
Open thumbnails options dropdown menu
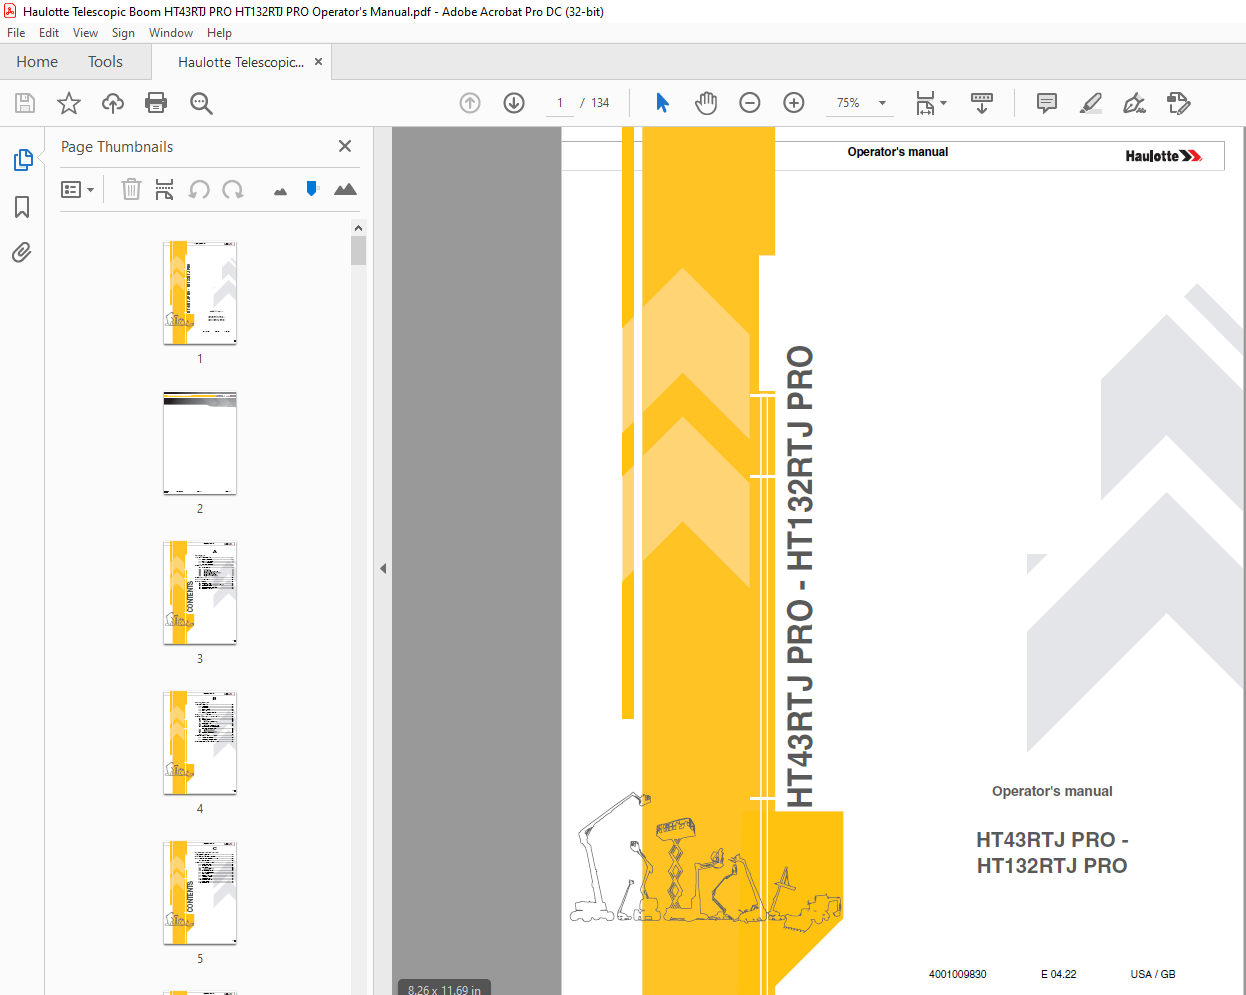77,189
